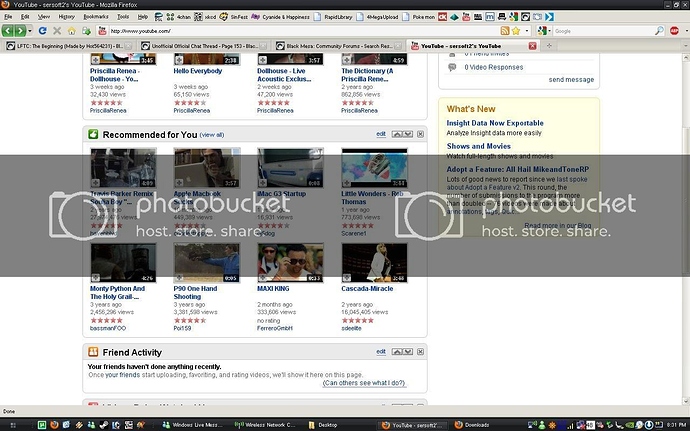The width and height of the screenshot is (690, 431).
Task: Click the Google search box
Action: tap(604, 31)
